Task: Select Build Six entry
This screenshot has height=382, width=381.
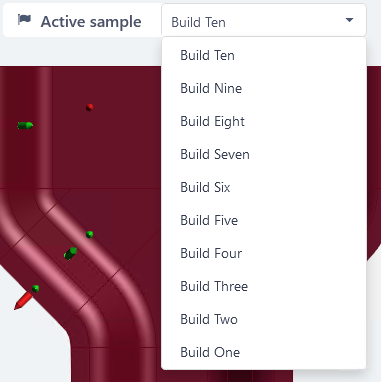Action: 263,187
